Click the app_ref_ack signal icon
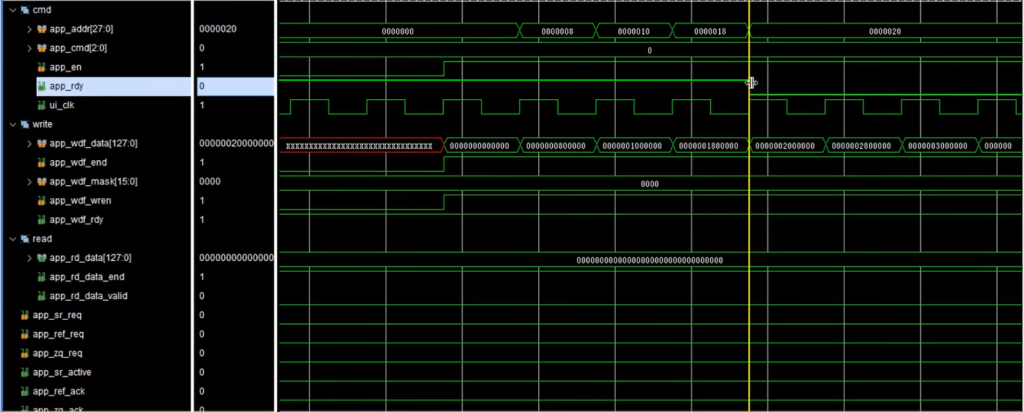The height and width of the screenshot is (412, 1024). [x=25, y=391]
